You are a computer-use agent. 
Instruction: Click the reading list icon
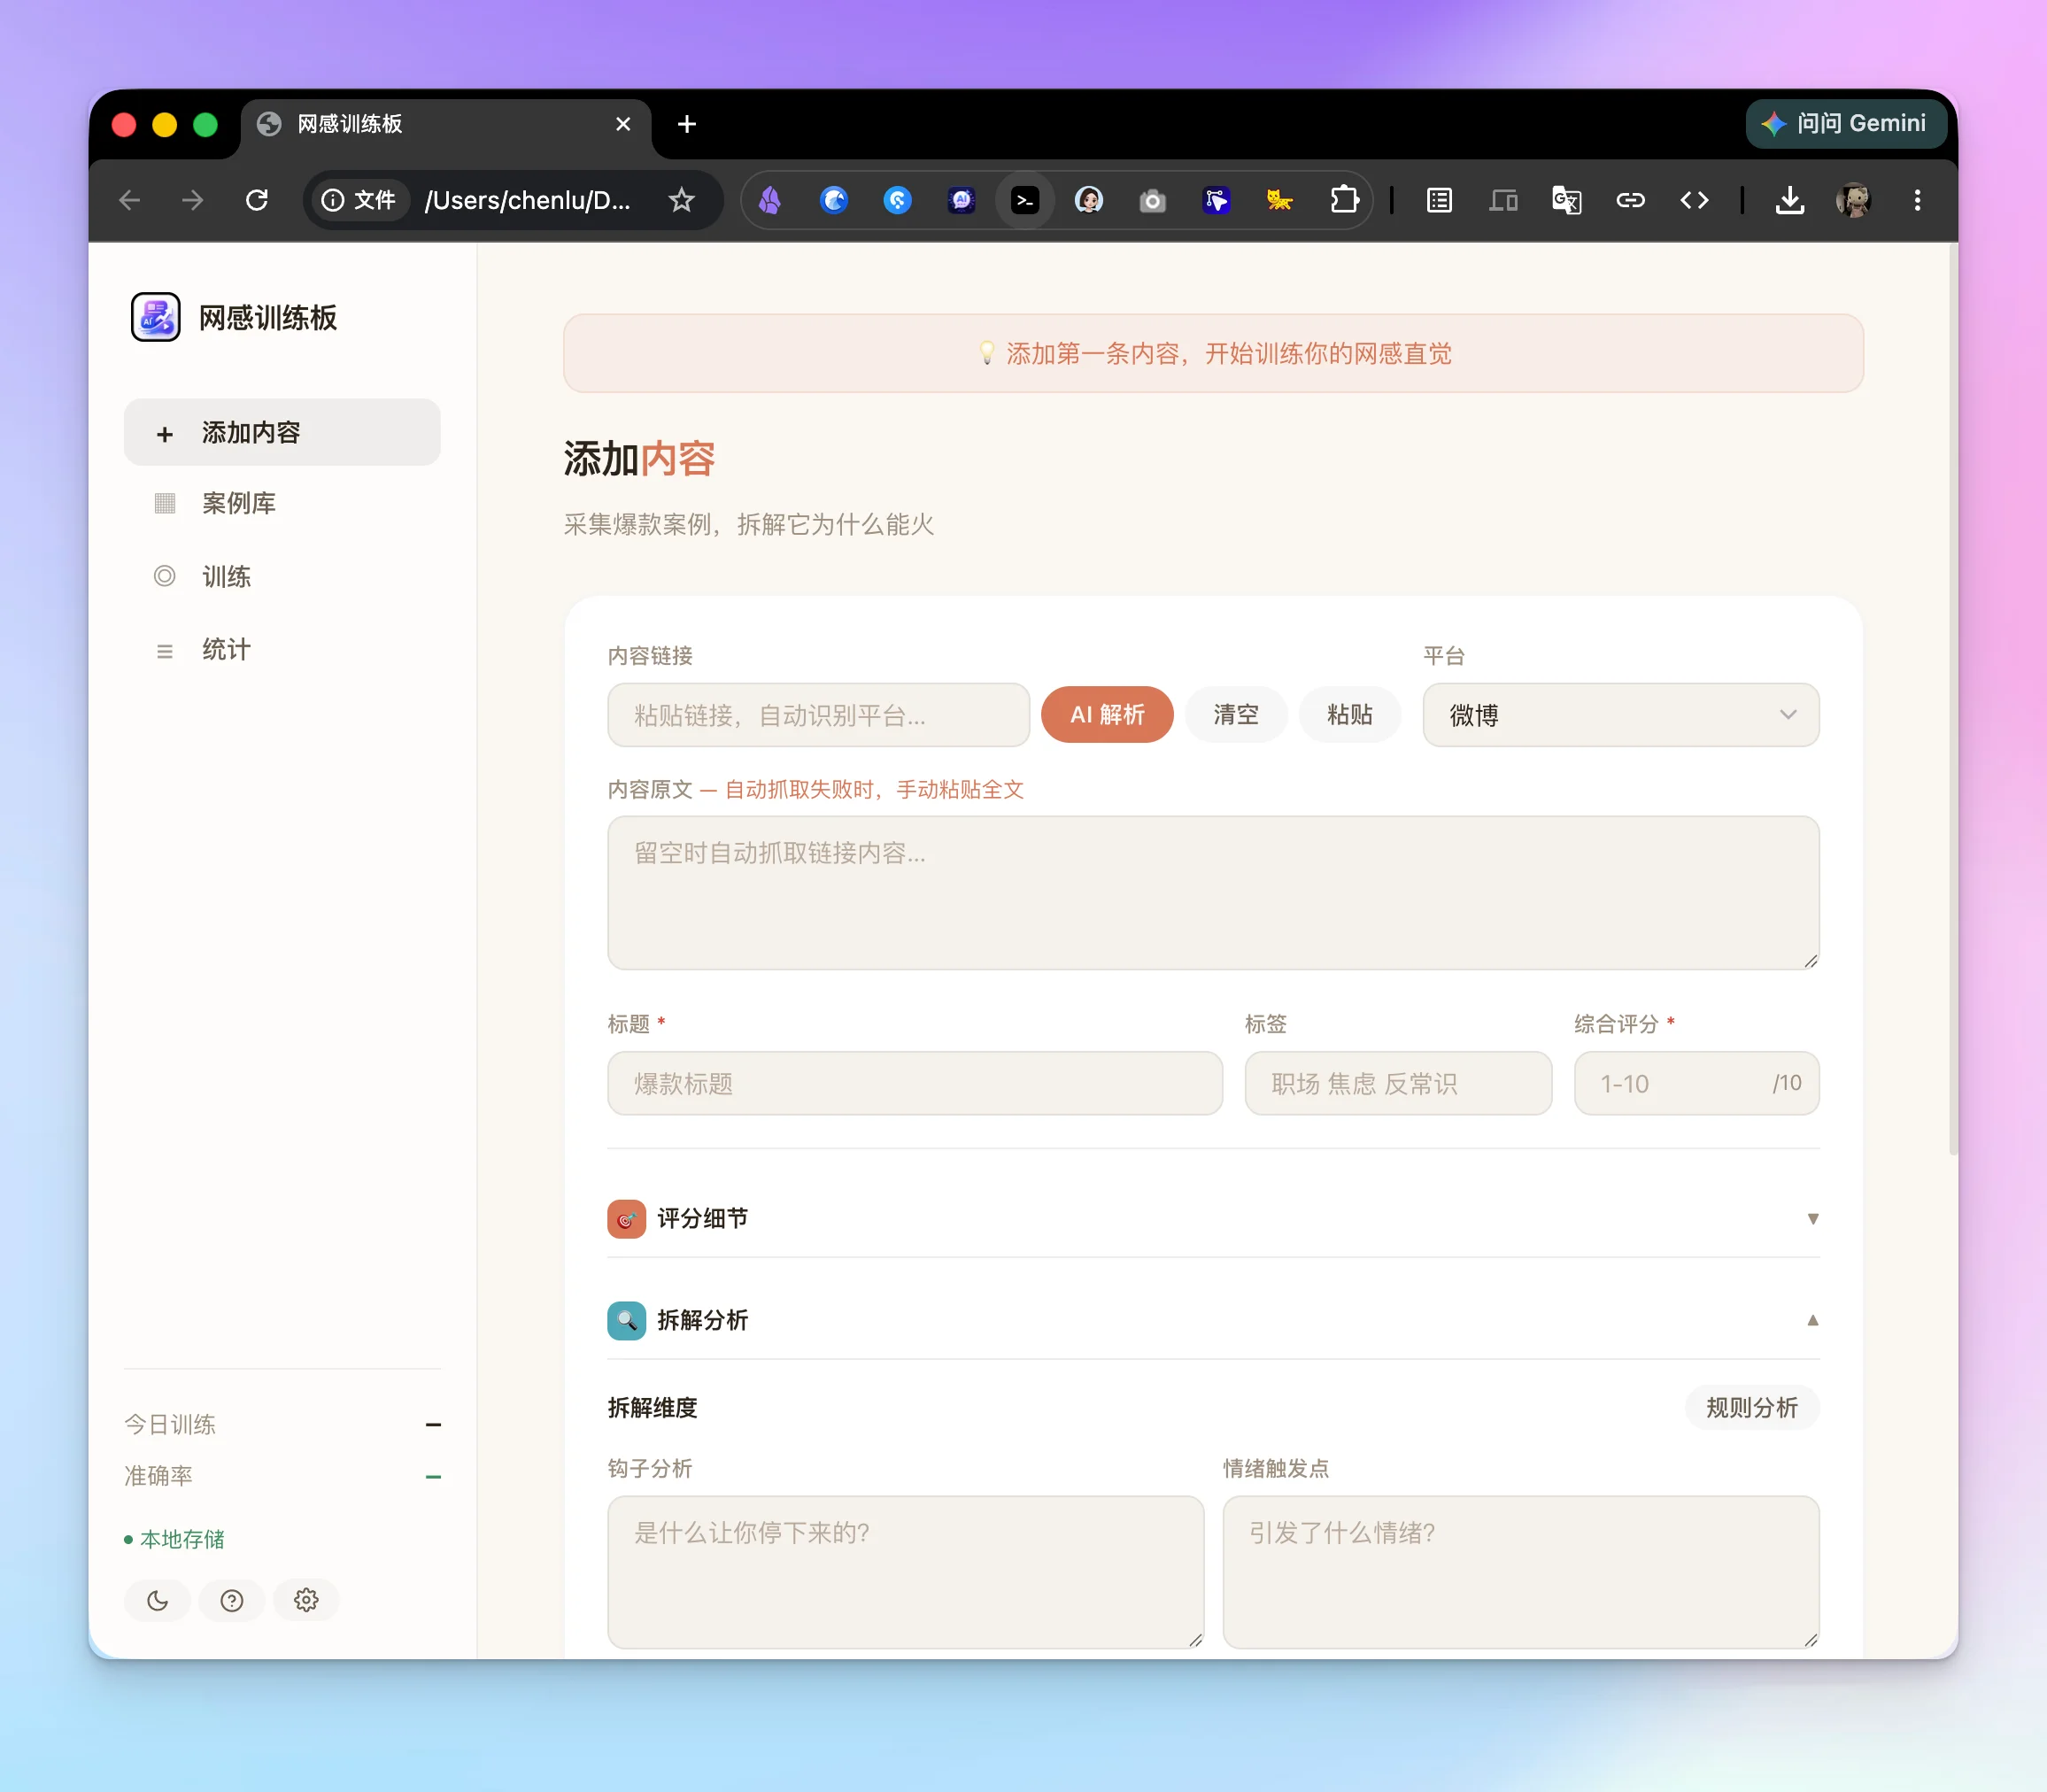[1439, 200]
